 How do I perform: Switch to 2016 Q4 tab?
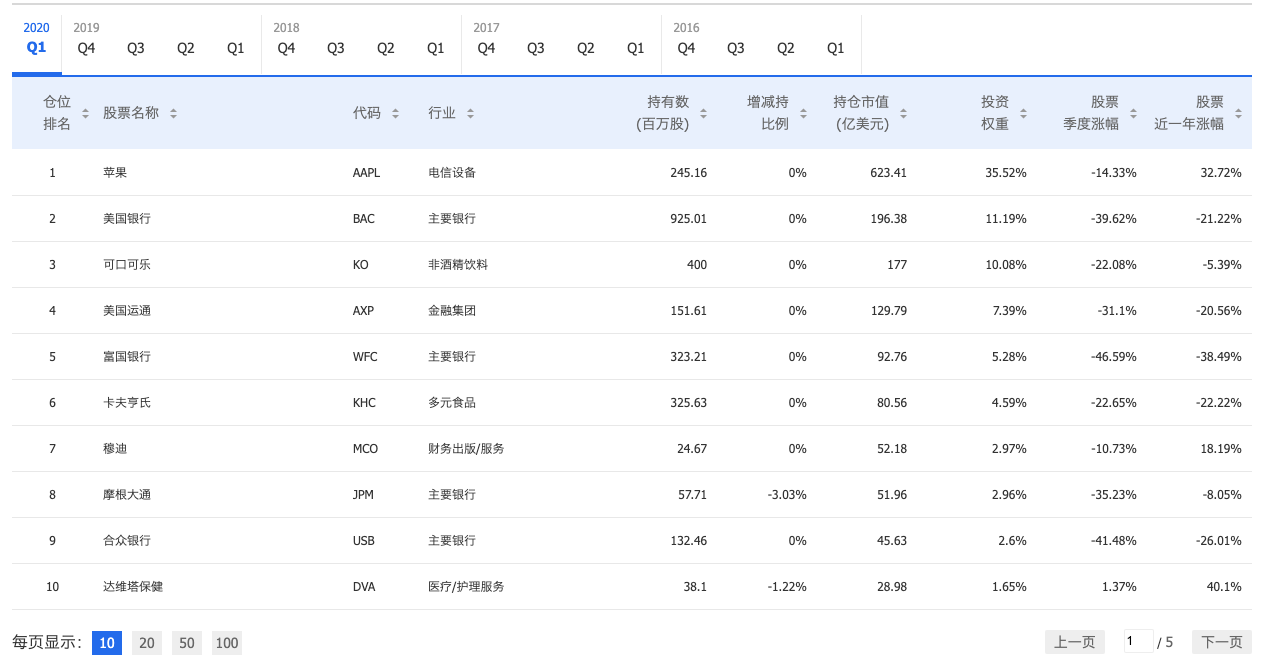tap(687, 48)
